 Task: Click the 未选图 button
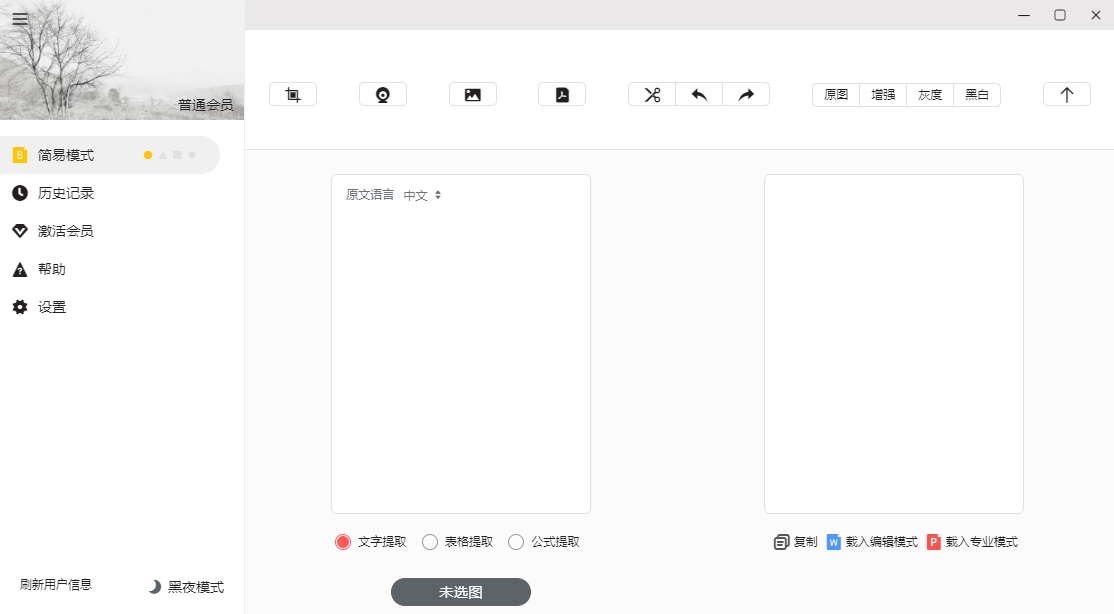[x=460, y=592]
